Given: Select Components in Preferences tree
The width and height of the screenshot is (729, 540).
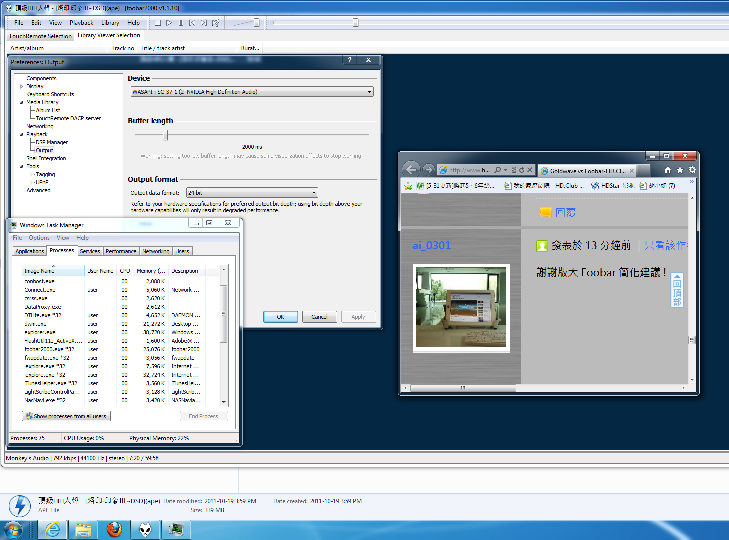Looking at the screenshot, I should coord(41,78).
